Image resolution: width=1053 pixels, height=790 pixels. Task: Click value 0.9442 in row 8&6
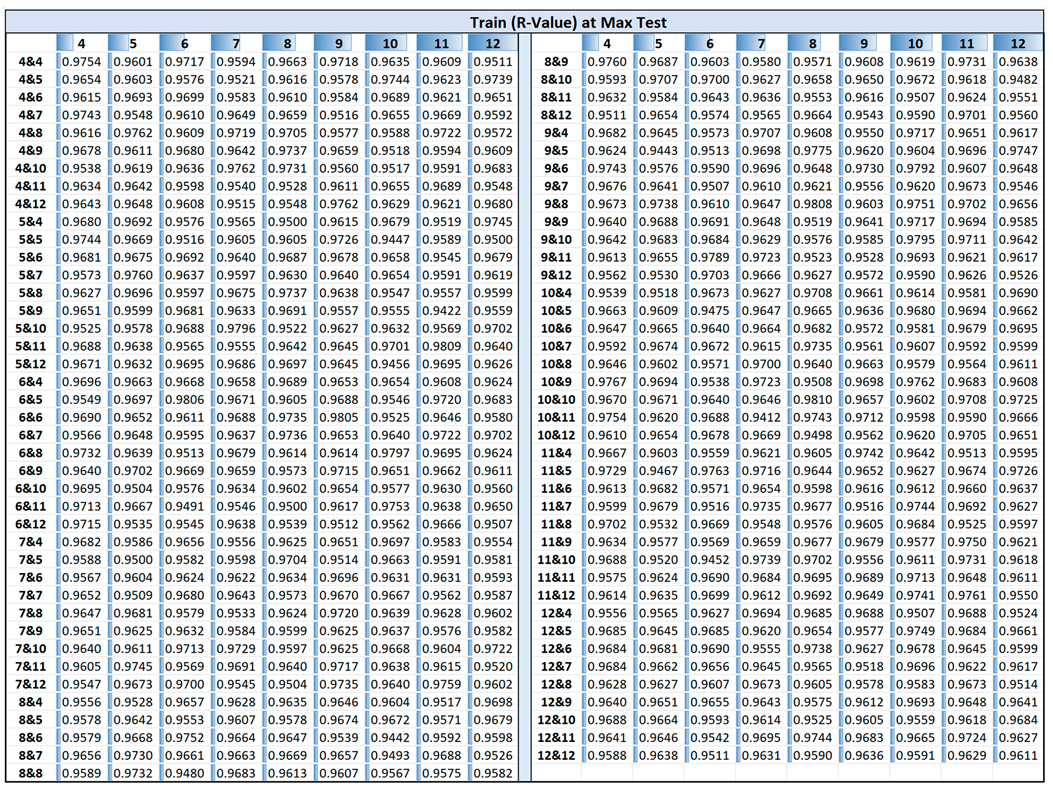(390, 738)
